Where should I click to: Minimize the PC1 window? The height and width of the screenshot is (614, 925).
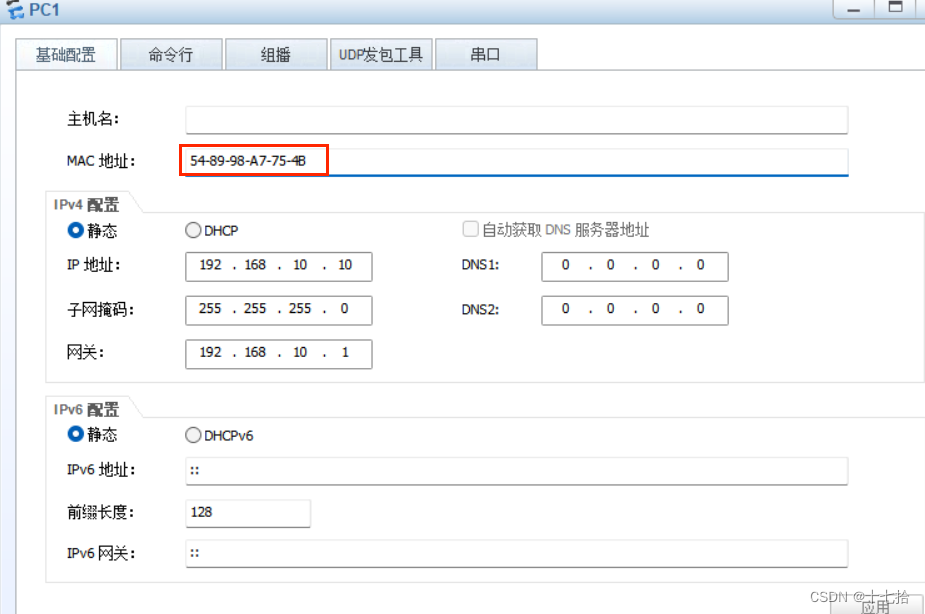click(x=853, y=9)
